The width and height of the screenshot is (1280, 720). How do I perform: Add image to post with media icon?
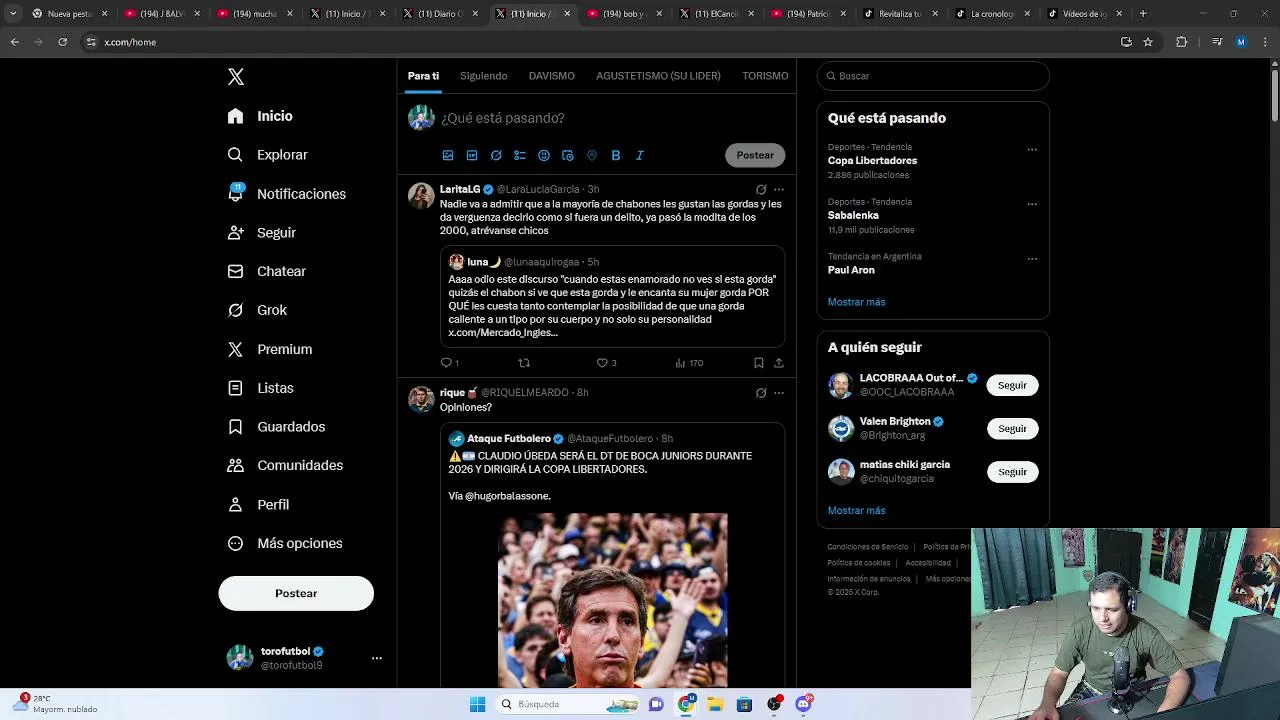448,155
